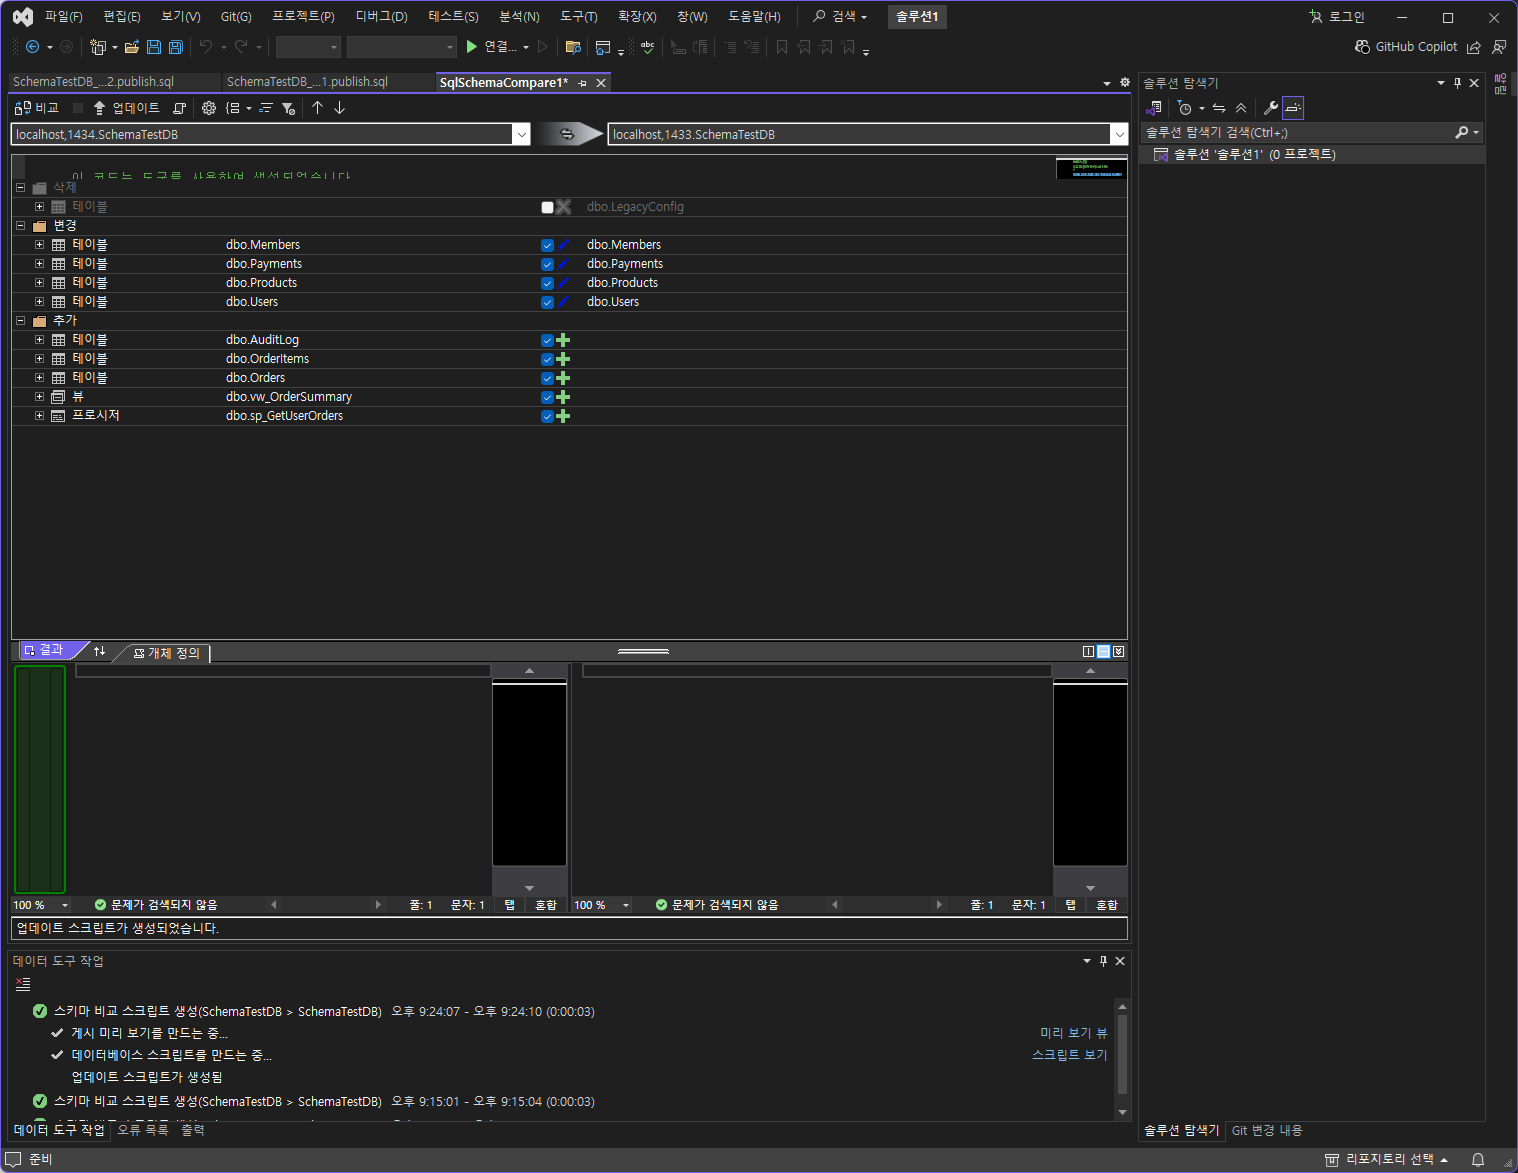Image resolution: width=1518 pixels, height=1173 pixels.
Task: Go to next difference with down arrow
Action: point(339,108)
